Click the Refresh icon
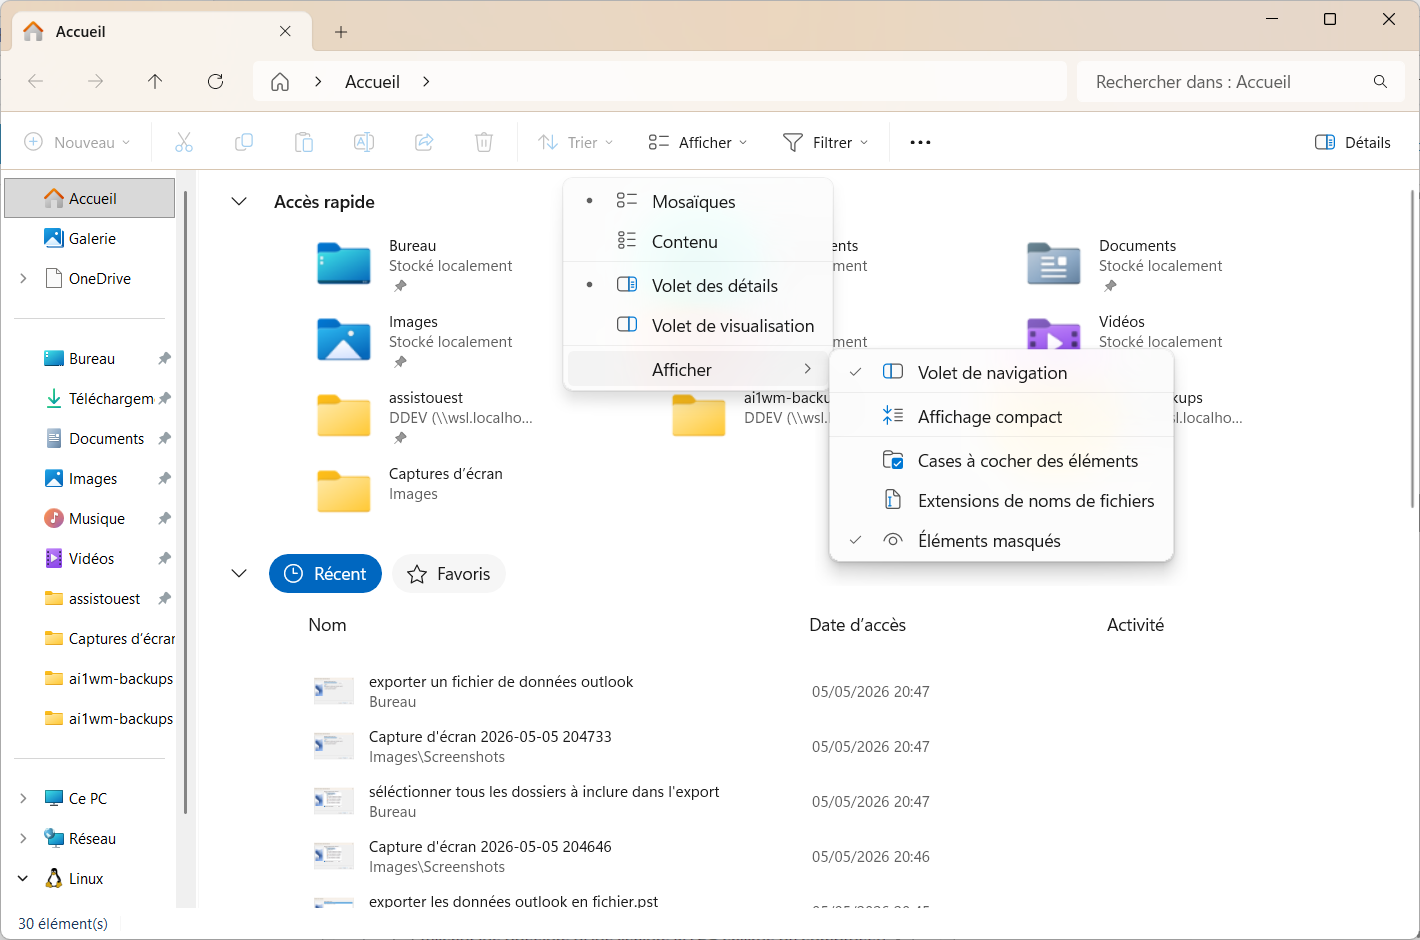1420x940 pixels. 215,81
